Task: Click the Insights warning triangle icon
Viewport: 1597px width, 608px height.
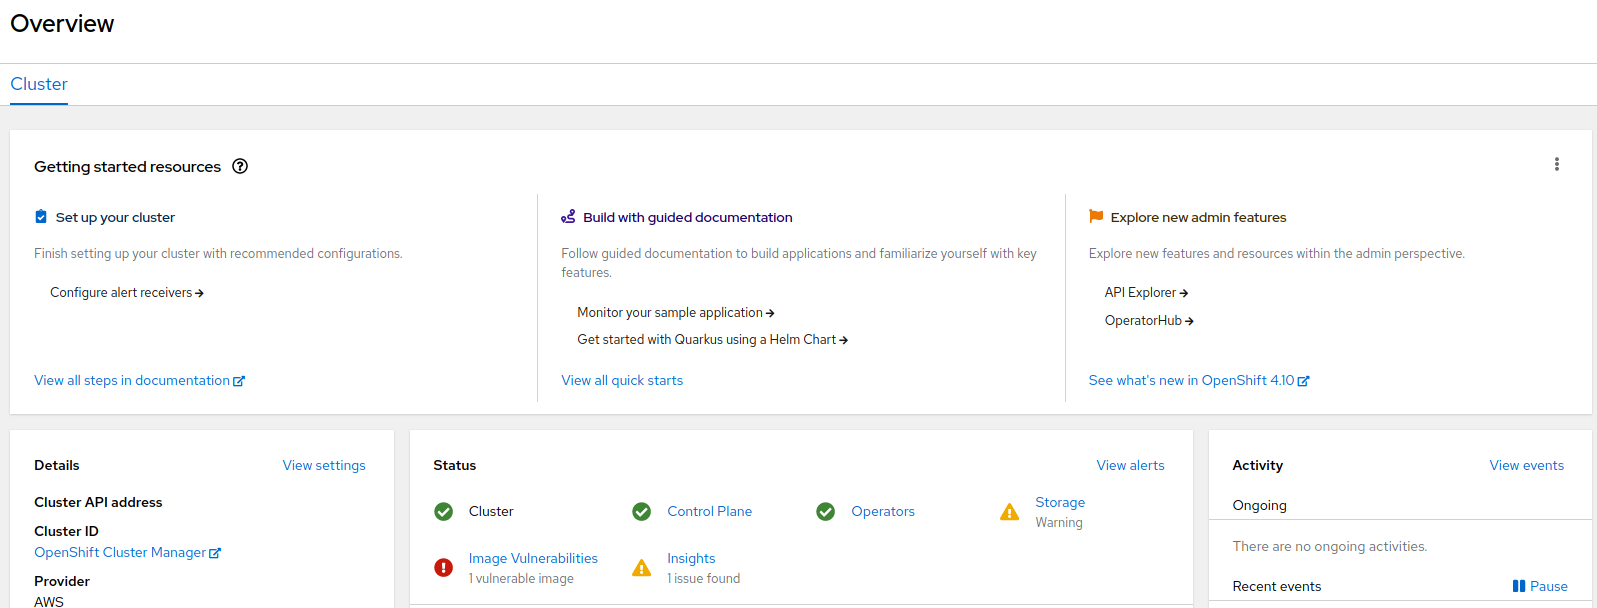Action: coord(642,568)
